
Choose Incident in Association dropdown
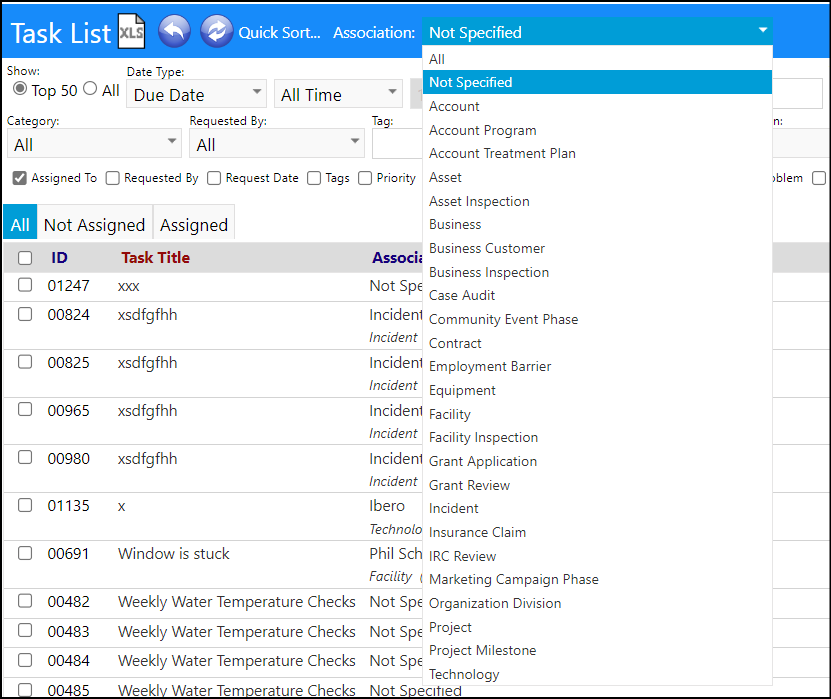pyautogui.click(x=597, y=508)
